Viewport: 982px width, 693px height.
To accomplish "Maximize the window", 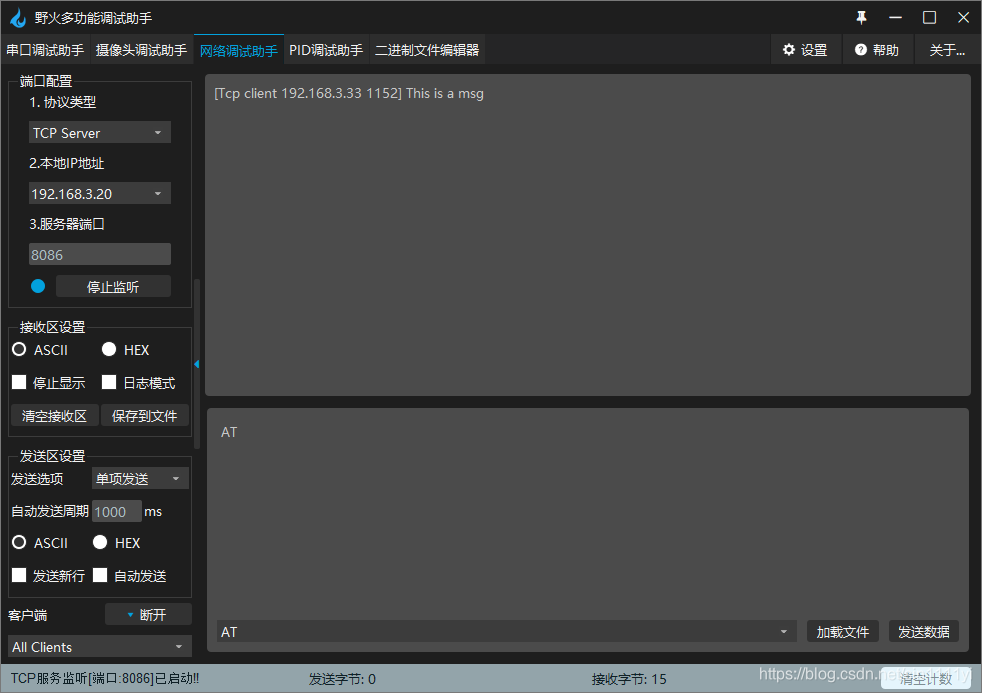I will [929, 18].
